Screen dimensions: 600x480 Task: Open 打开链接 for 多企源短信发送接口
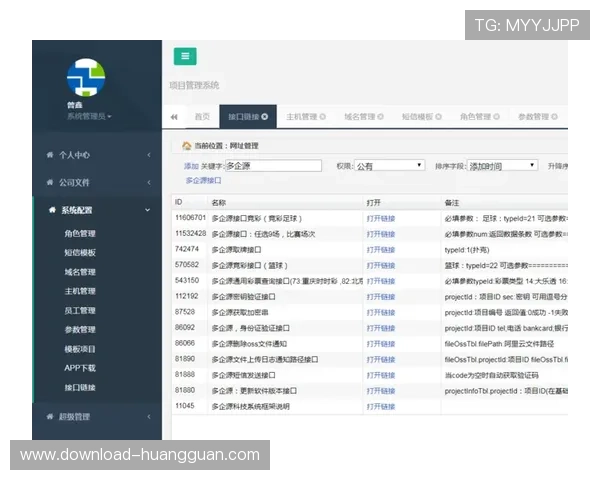pyautogui.click(x=381, y=376)
